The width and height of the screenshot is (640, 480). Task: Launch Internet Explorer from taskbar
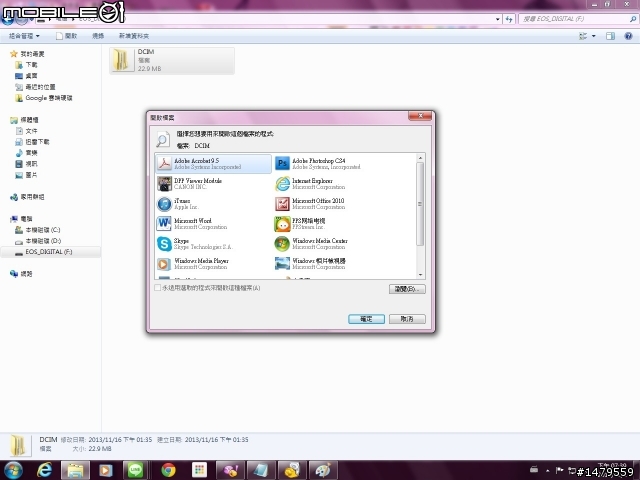coord(44,471)
